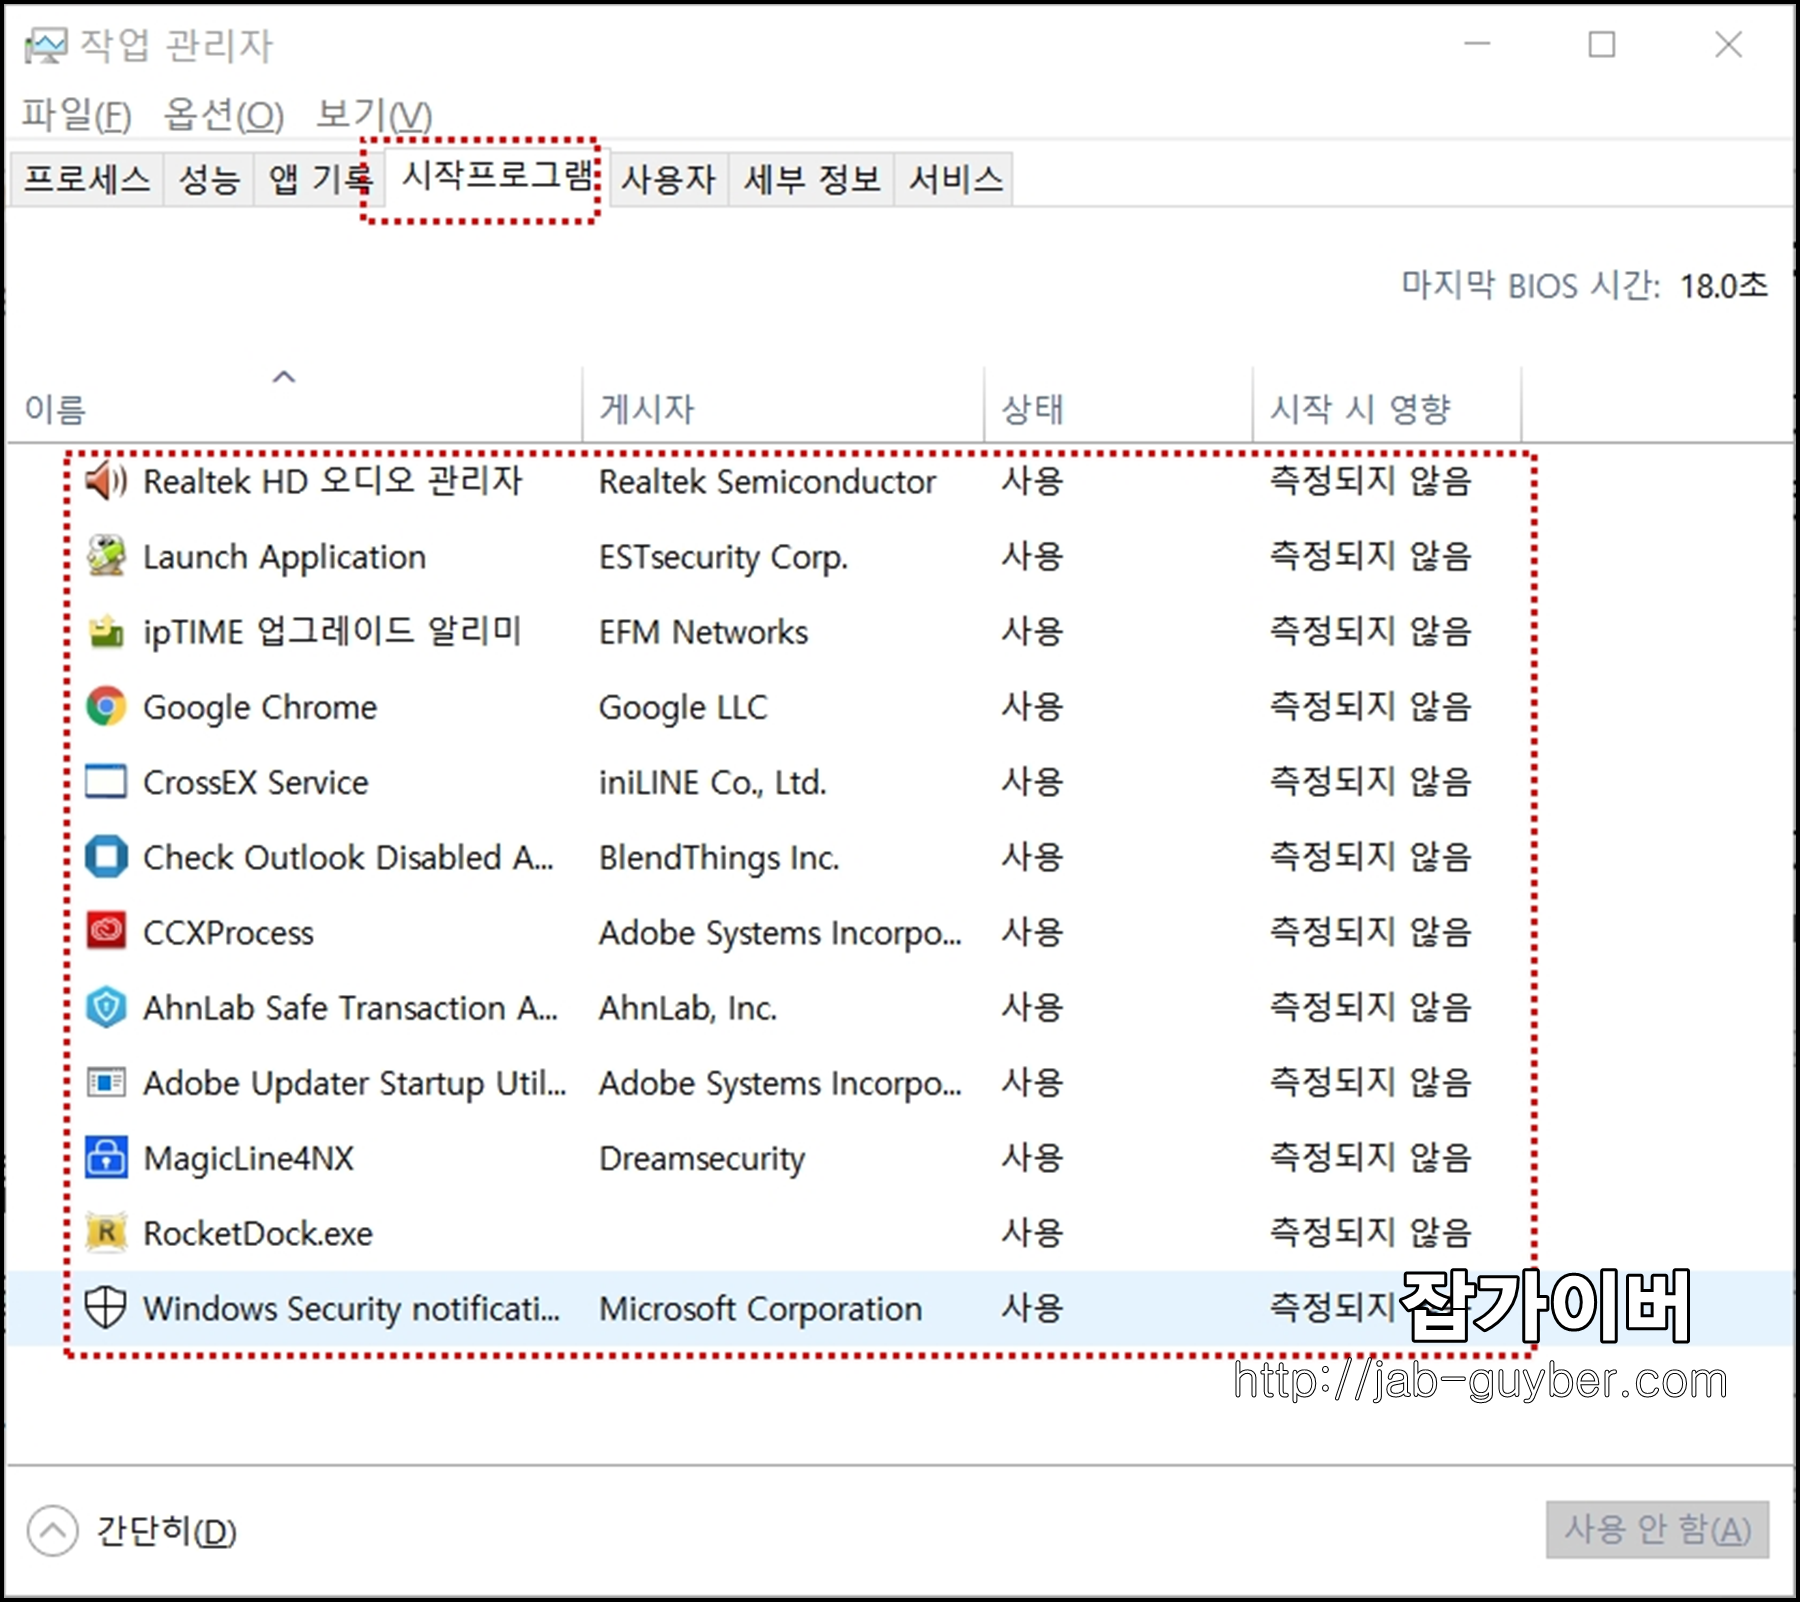This screenshot has height=1602, width=1800.
Task: Click the 마지막 BIOS 시간 18.0초 value
Action: pyautogui.click(x=1723, y=286)
